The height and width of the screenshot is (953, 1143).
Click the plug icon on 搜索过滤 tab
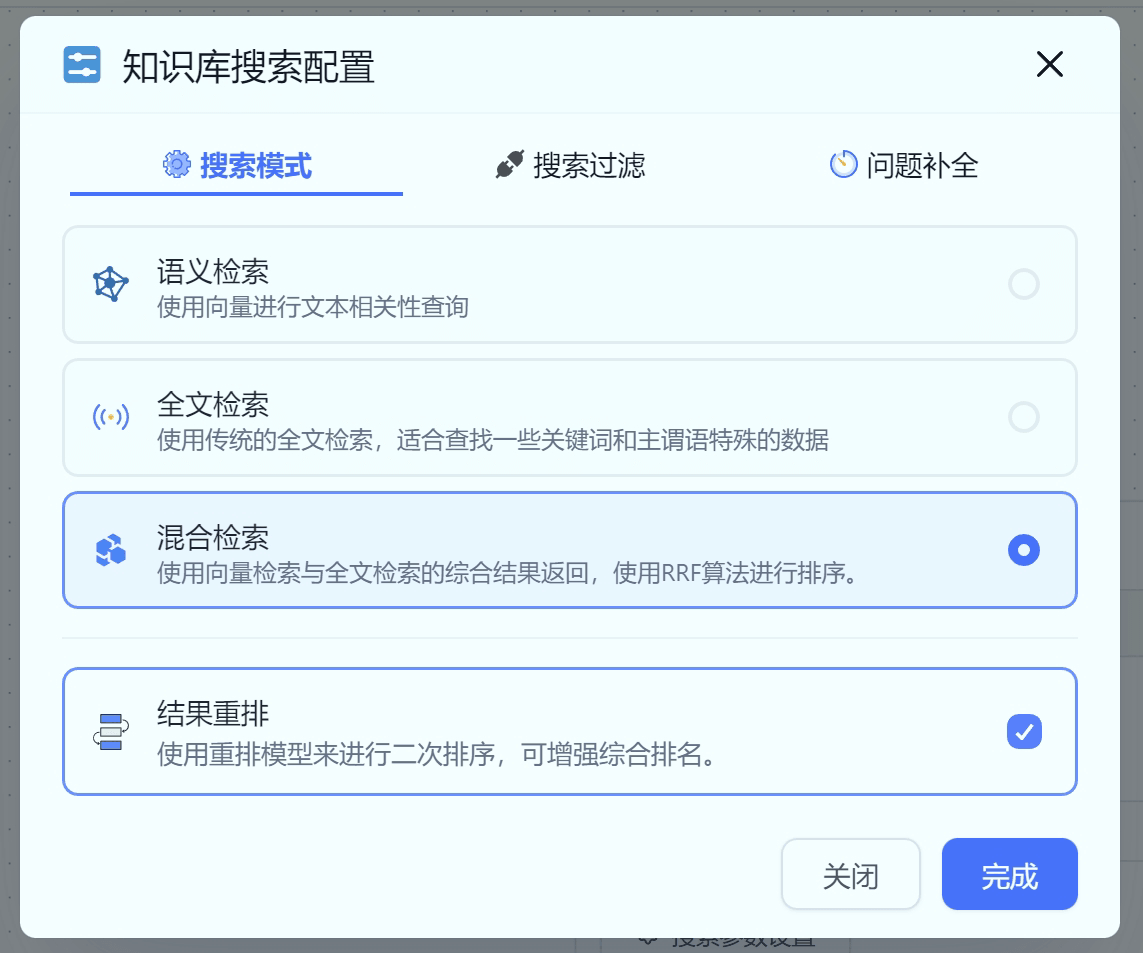(510, 165)
